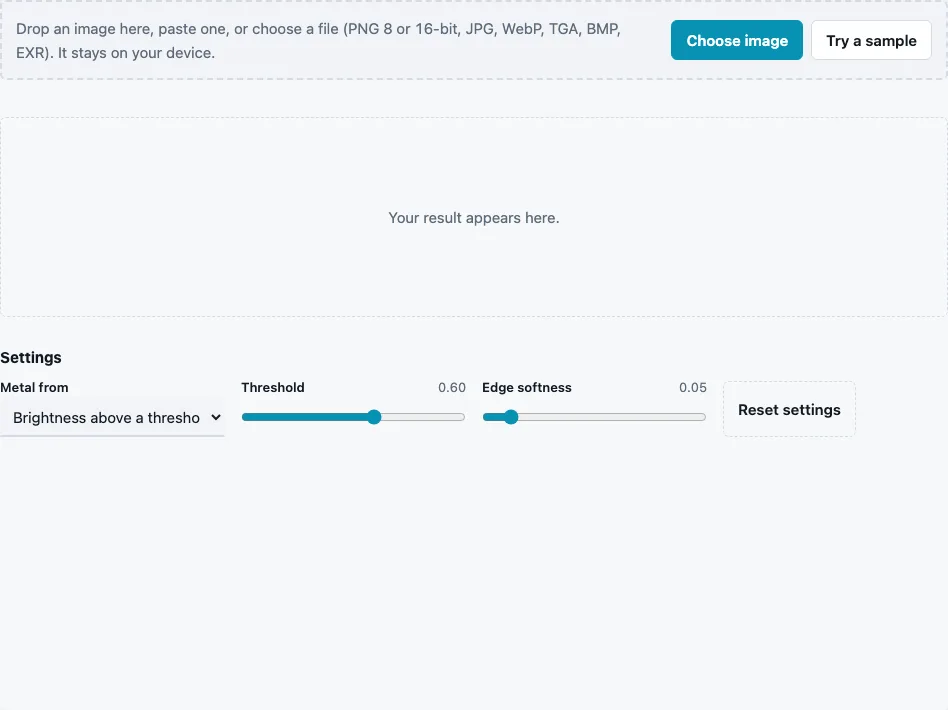948x710 pixels.
Task: Adjust the Threshold slider
Action: click(x=353, y=417)
